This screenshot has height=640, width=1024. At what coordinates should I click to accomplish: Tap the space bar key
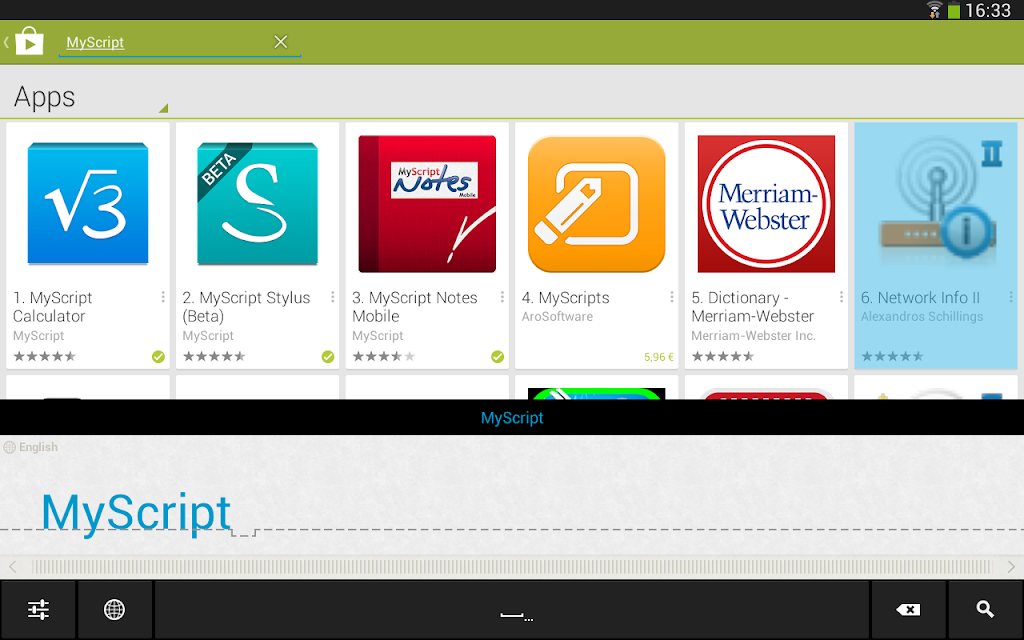point(513,609)
